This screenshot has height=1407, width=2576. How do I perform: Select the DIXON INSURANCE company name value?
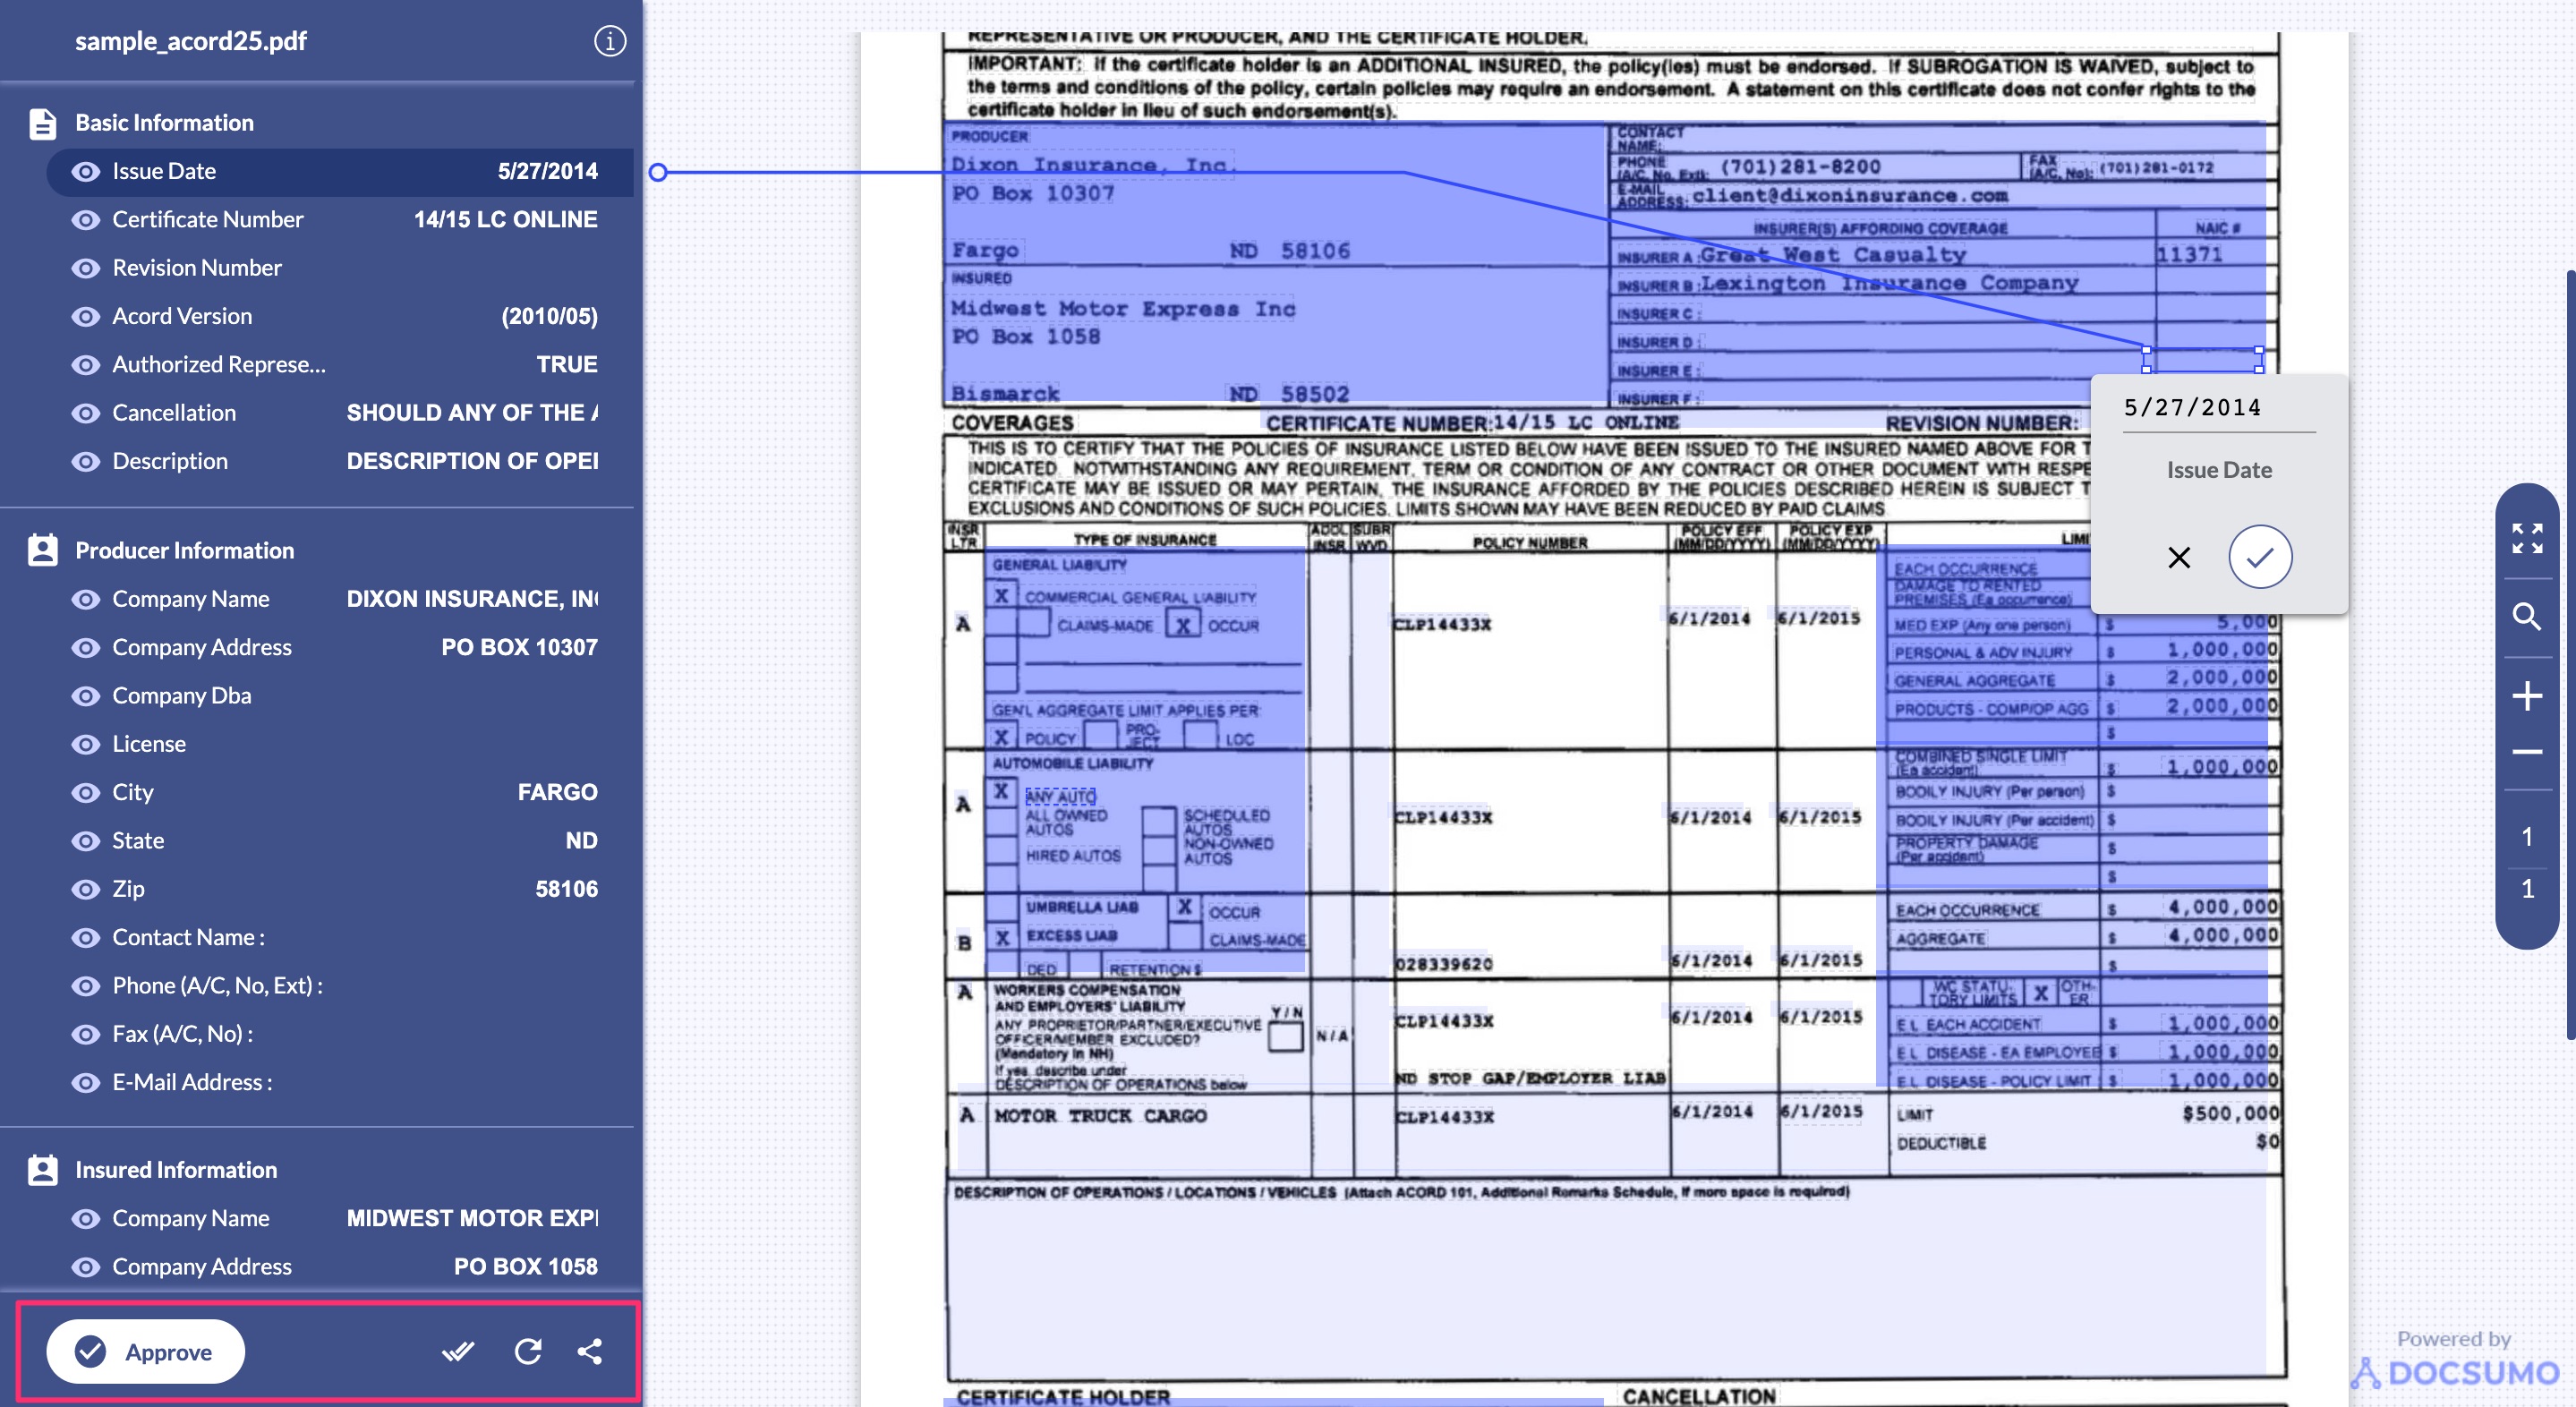pyautogui.click(x=472, y=600)
